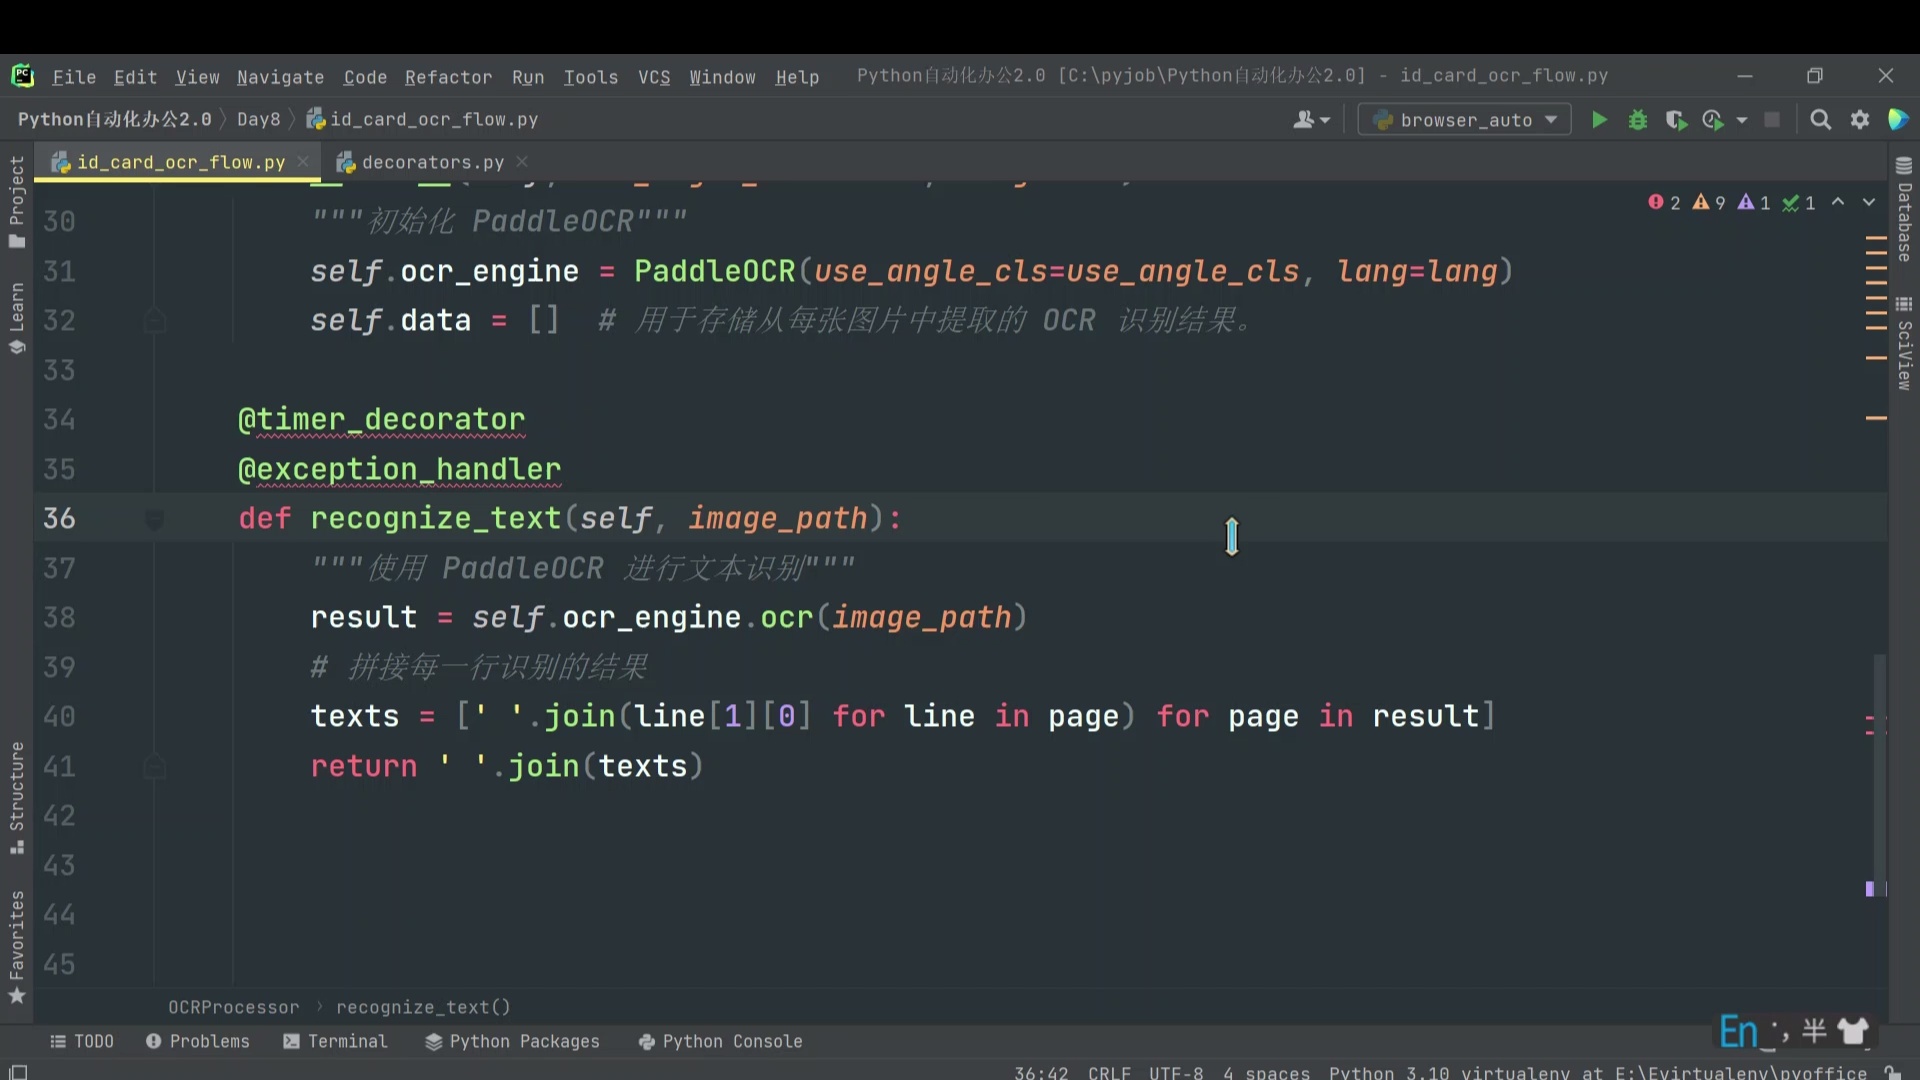This screenshot has width=1920, height=1080.
Task: Open the browser_auto run configuration dropdown
Action: pyautogui.click(x=1464, y=120)
